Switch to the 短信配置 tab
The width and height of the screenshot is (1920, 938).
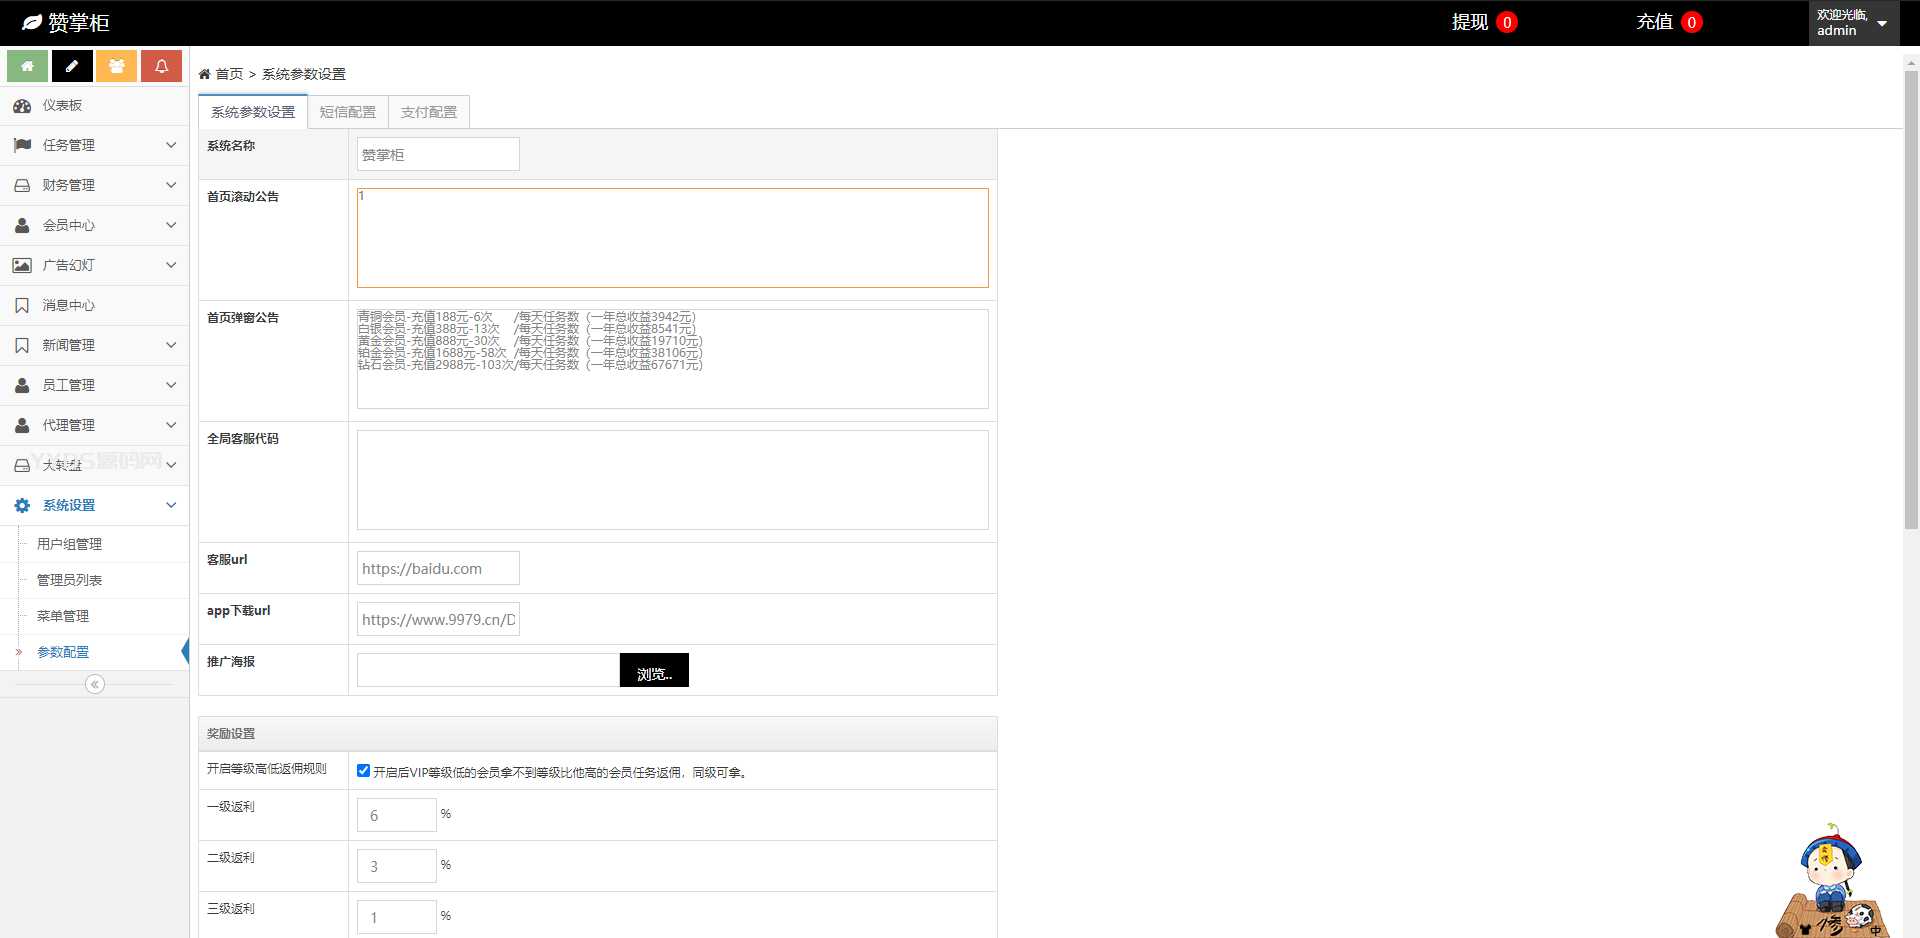[x=347, y=112]
